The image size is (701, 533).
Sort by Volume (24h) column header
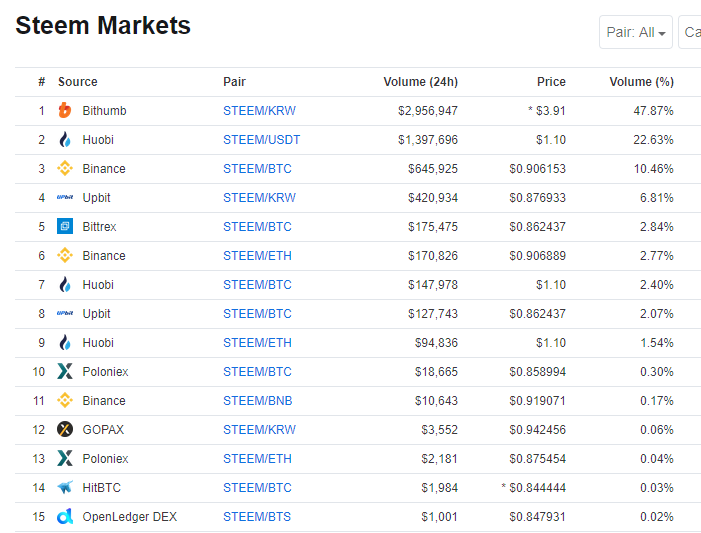click(x=420, y=82)
